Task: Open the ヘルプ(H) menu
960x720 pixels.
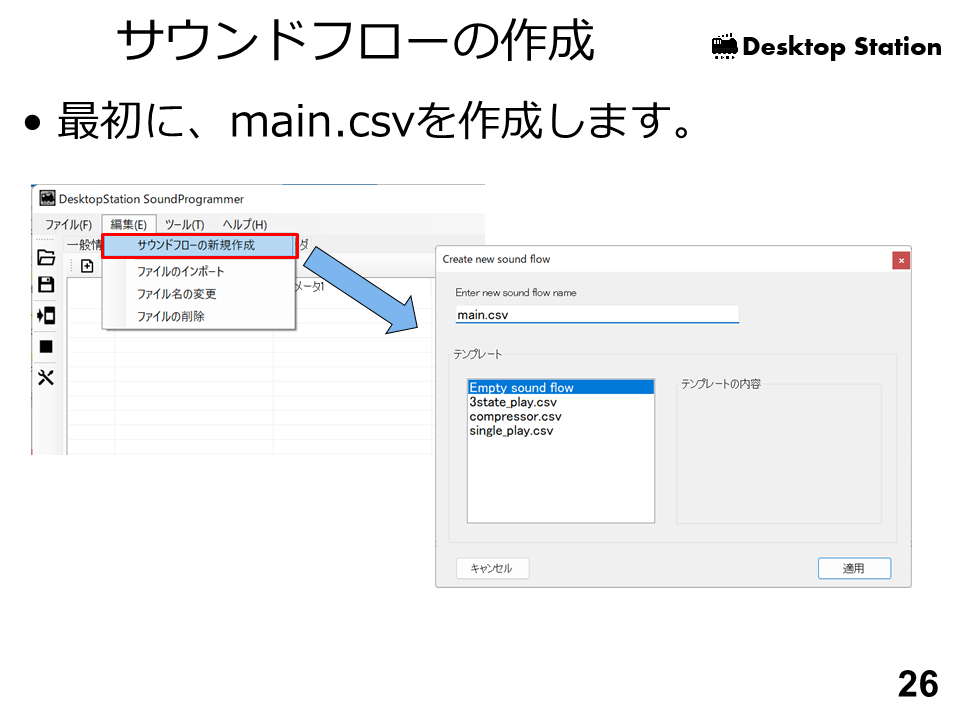Action: click(244, 225)
